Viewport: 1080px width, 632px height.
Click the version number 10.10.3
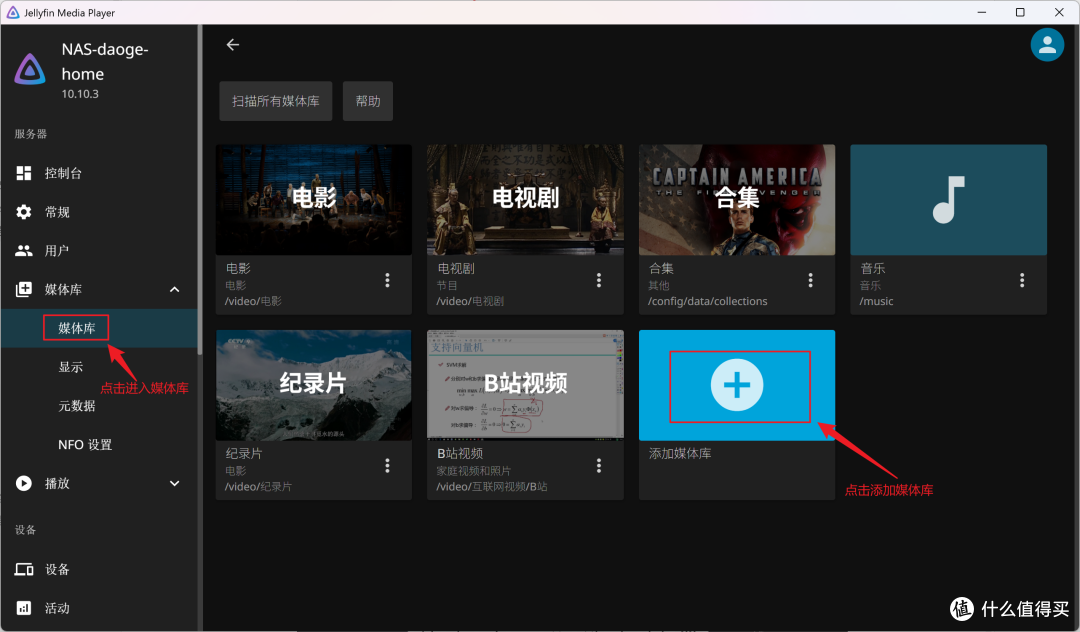coord(80,94)
